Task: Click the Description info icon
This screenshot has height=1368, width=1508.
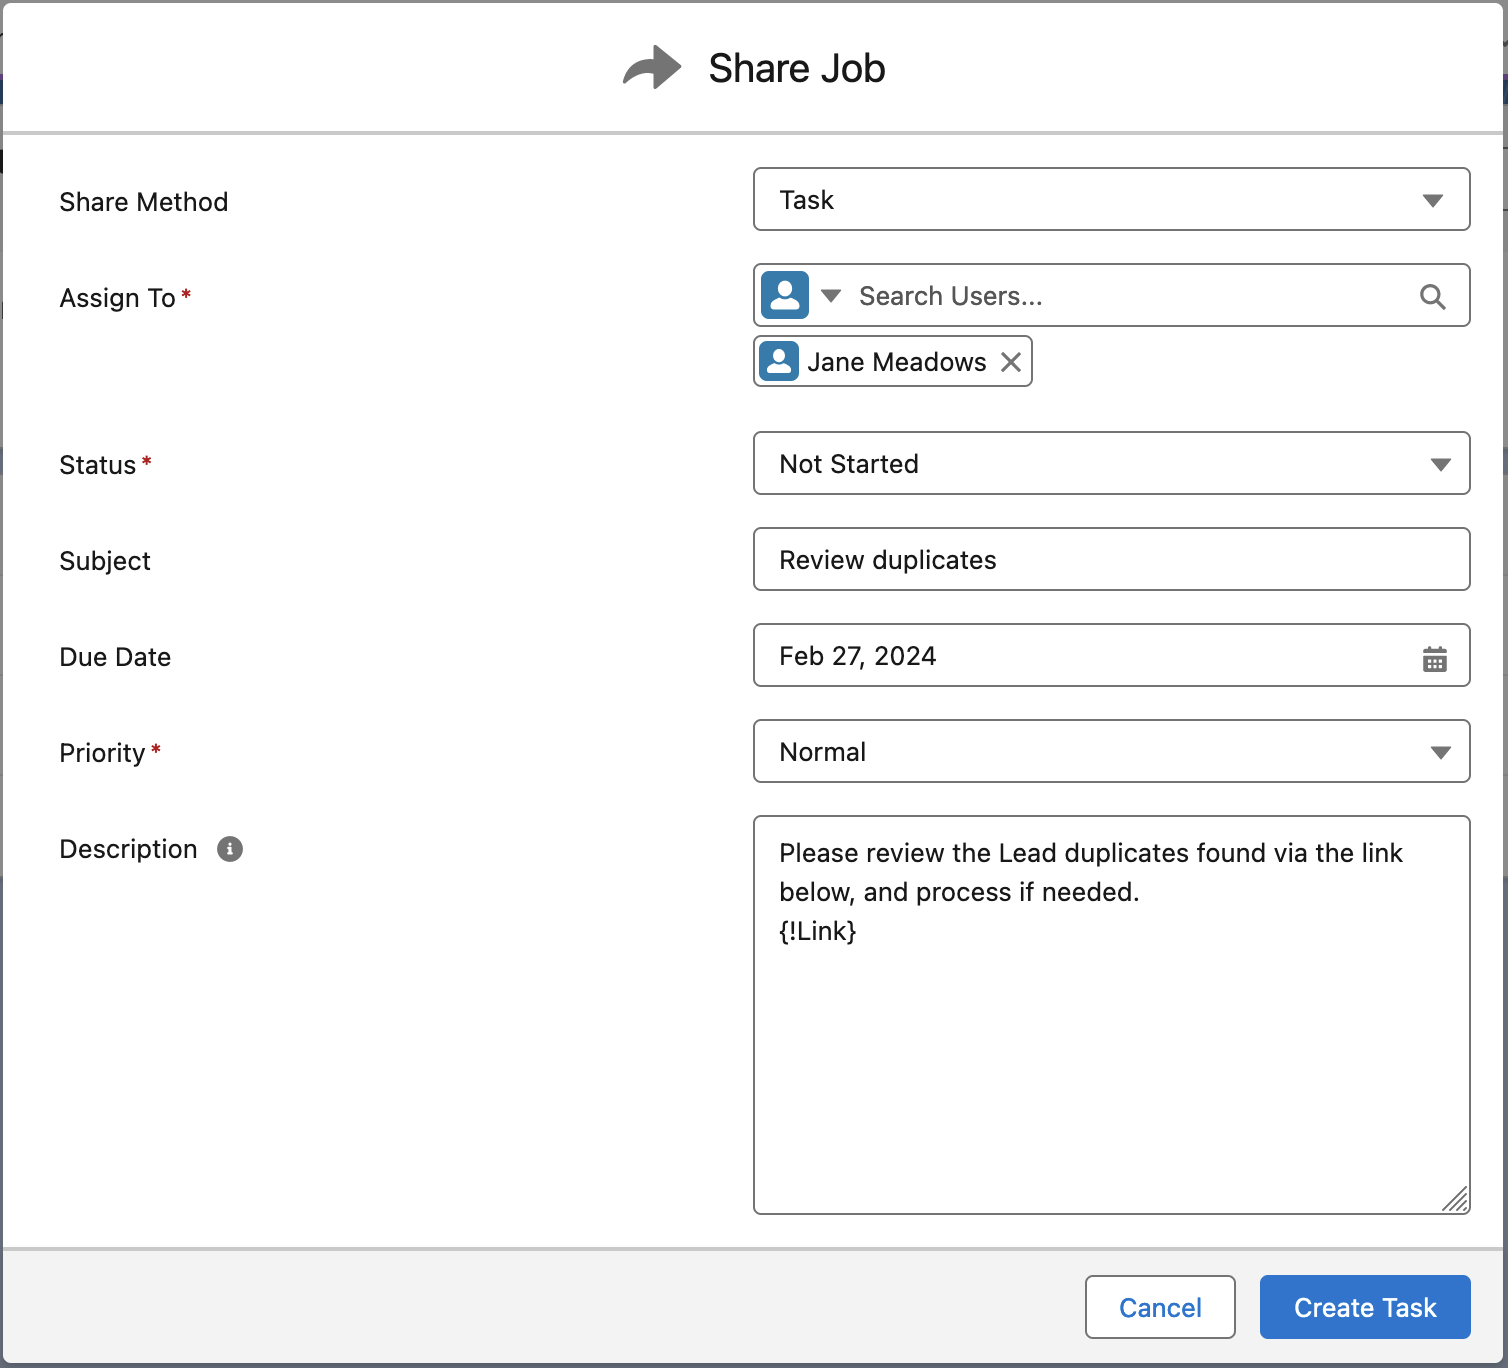Action: click(x=230, y=849)
